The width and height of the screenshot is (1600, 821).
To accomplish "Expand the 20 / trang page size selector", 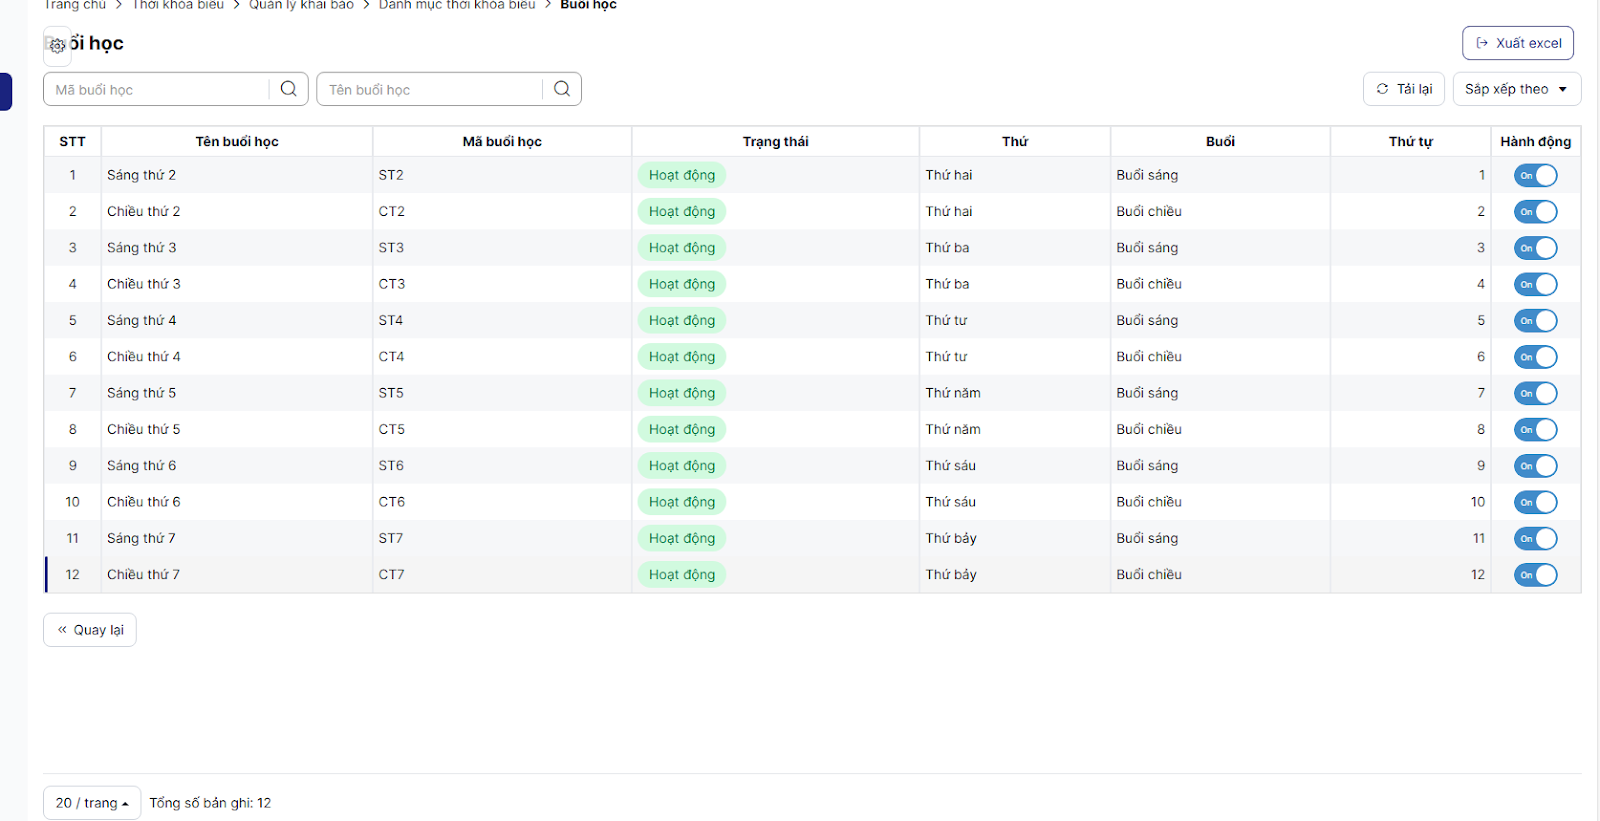I will pos(92,803).
